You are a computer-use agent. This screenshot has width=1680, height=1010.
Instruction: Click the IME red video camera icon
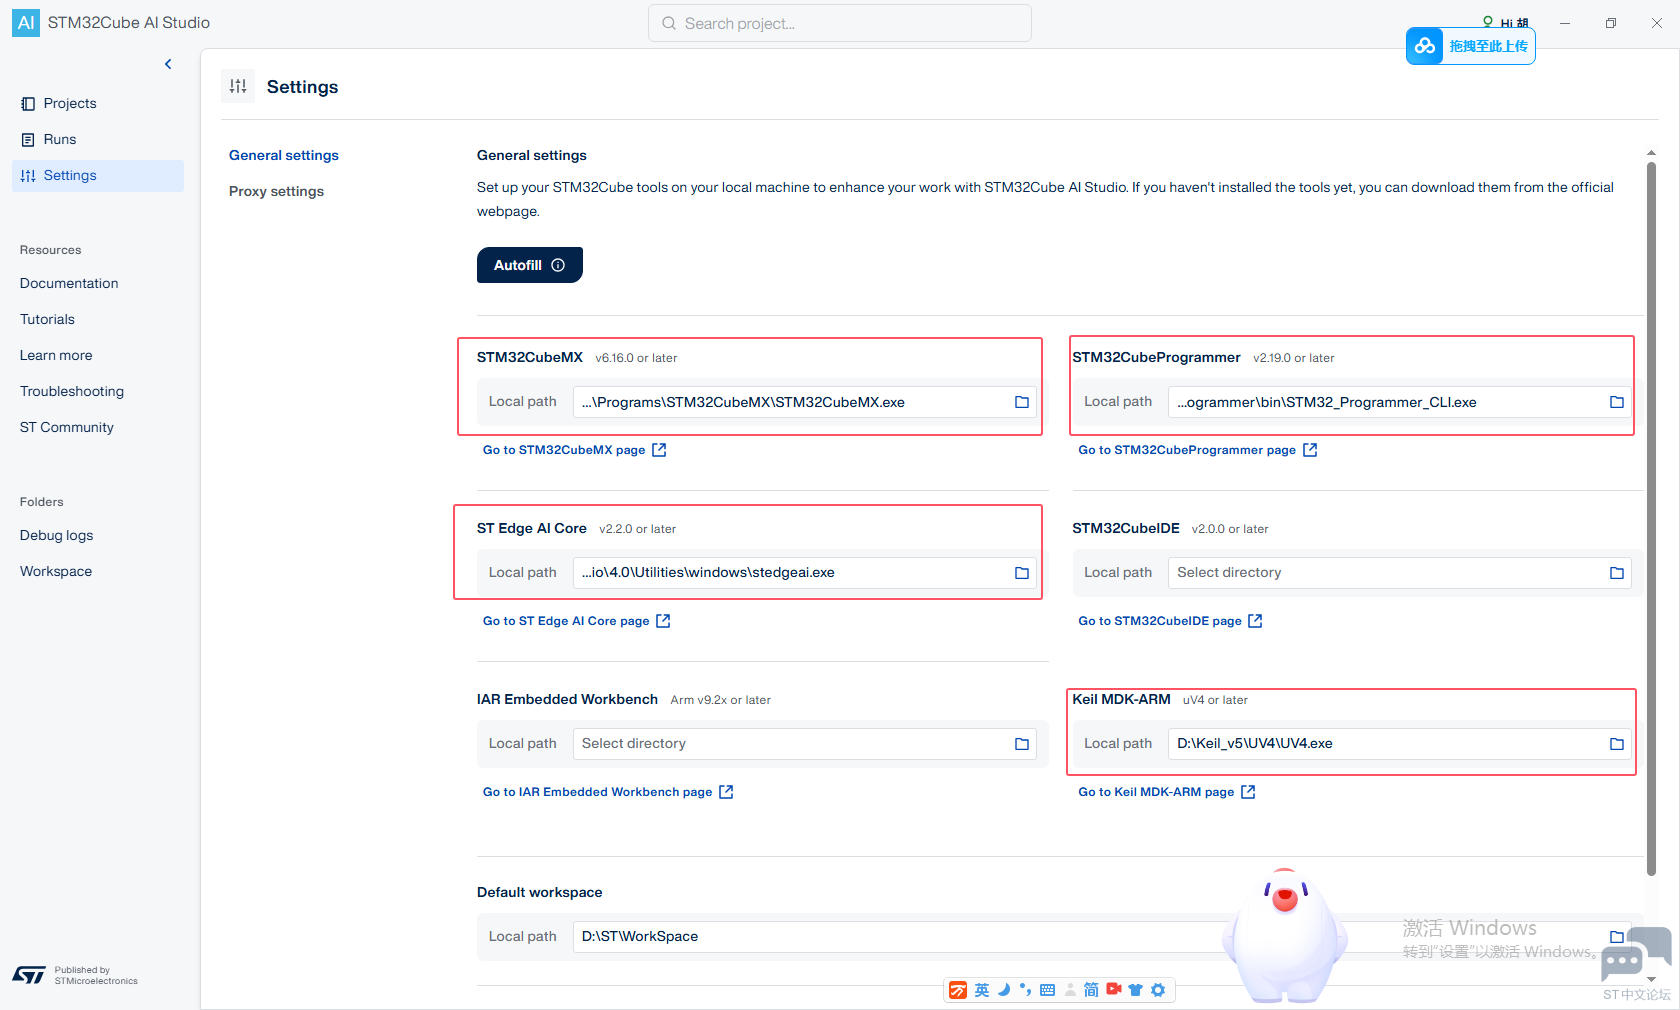1113,990
